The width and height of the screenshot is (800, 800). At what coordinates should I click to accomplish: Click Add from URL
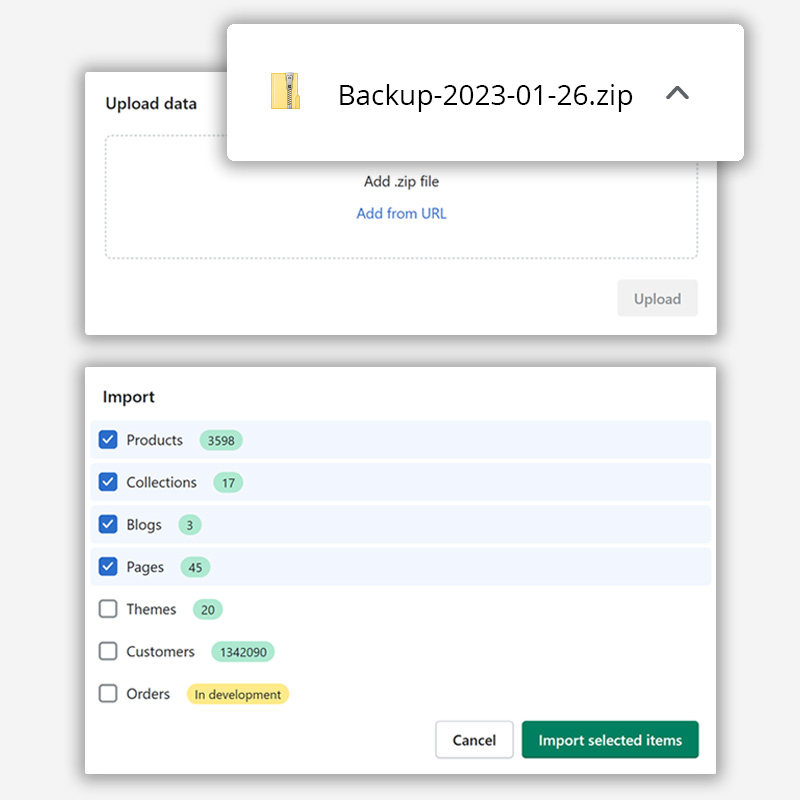(x=401, y=213)
